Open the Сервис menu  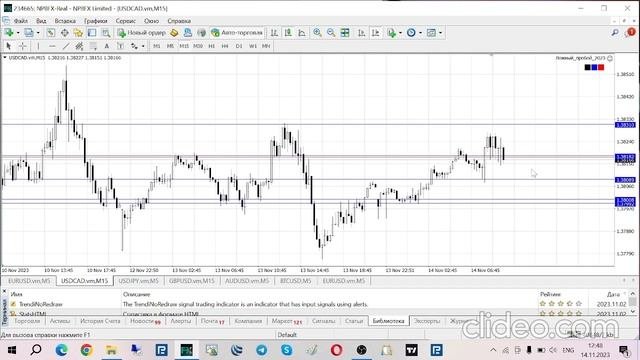point(126,21)
